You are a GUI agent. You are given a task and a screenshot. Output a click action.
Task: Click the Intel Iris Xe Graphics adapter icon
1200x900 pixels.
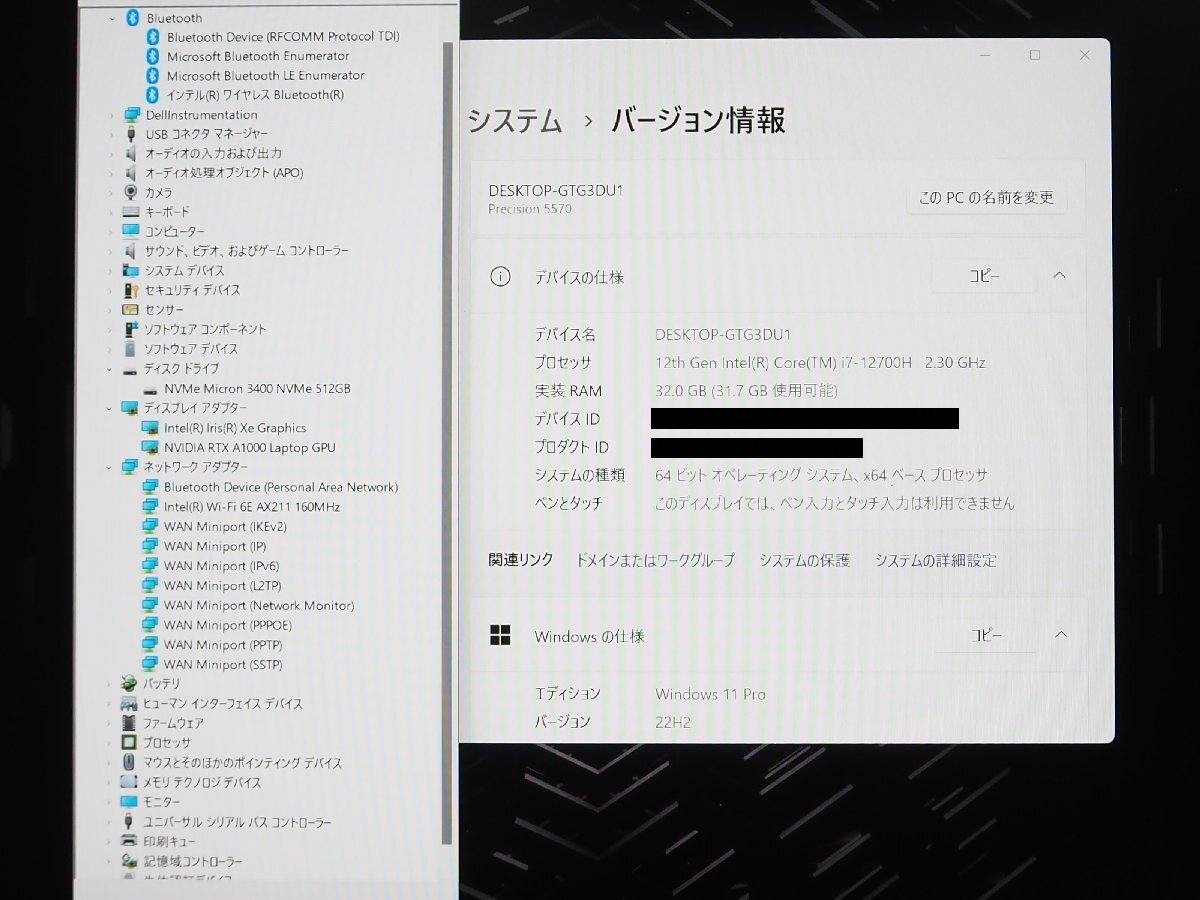[150, 428]
